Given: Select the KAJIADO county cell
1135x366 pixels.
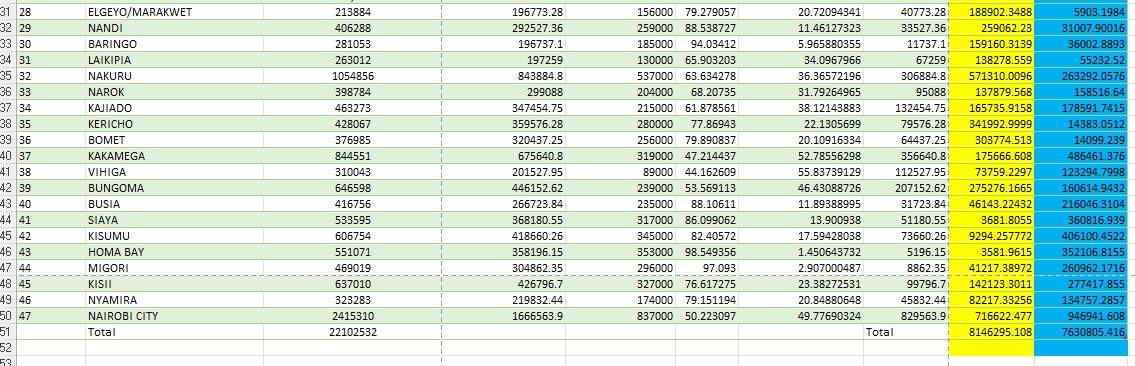Looking at the screenshot, I should (174, 108).
